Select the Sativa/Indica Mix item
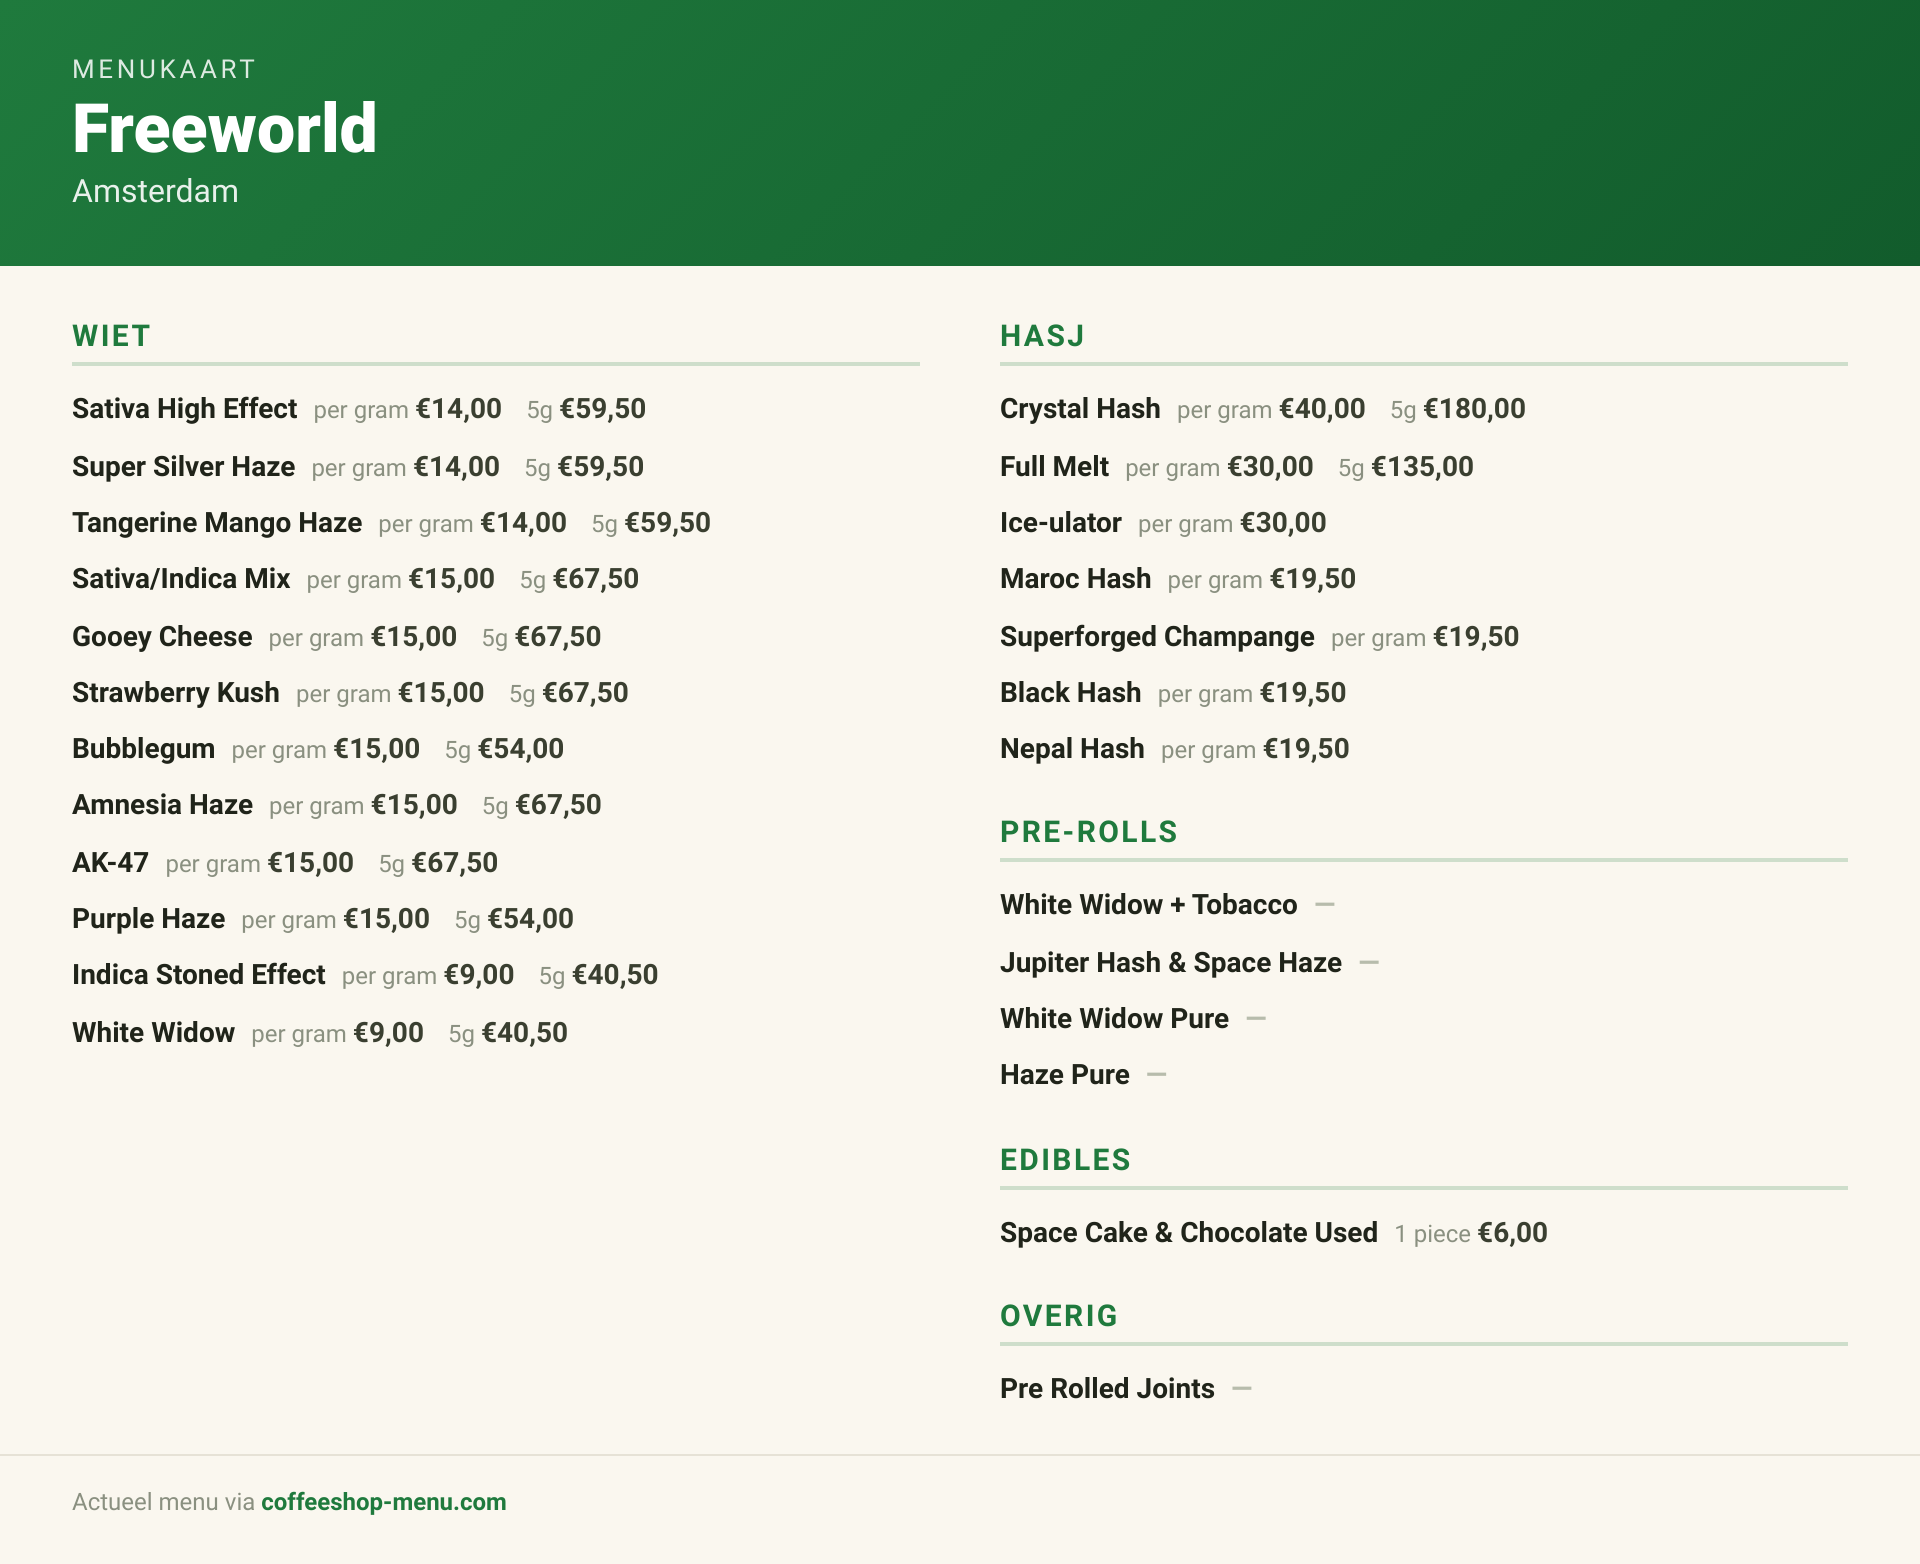1920x1564 pixels. (x=181, y=579)
